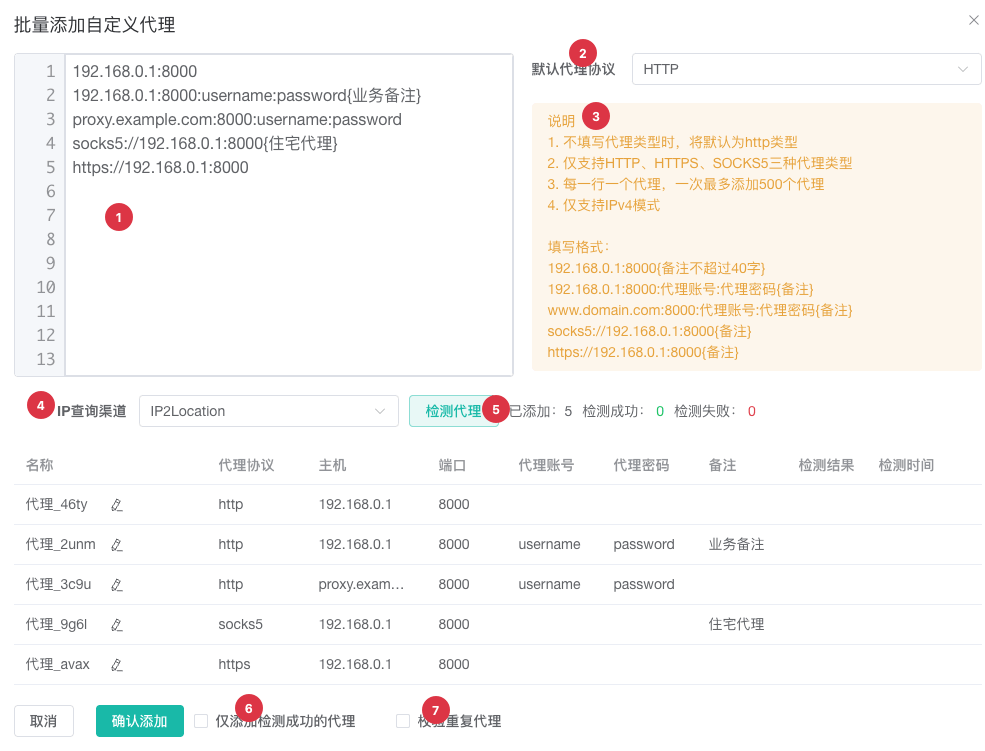985x751 pixels.
Task: Click instruction text 仅支持IPv4模式
Action: pyautogui.click(x=603, y=205)
